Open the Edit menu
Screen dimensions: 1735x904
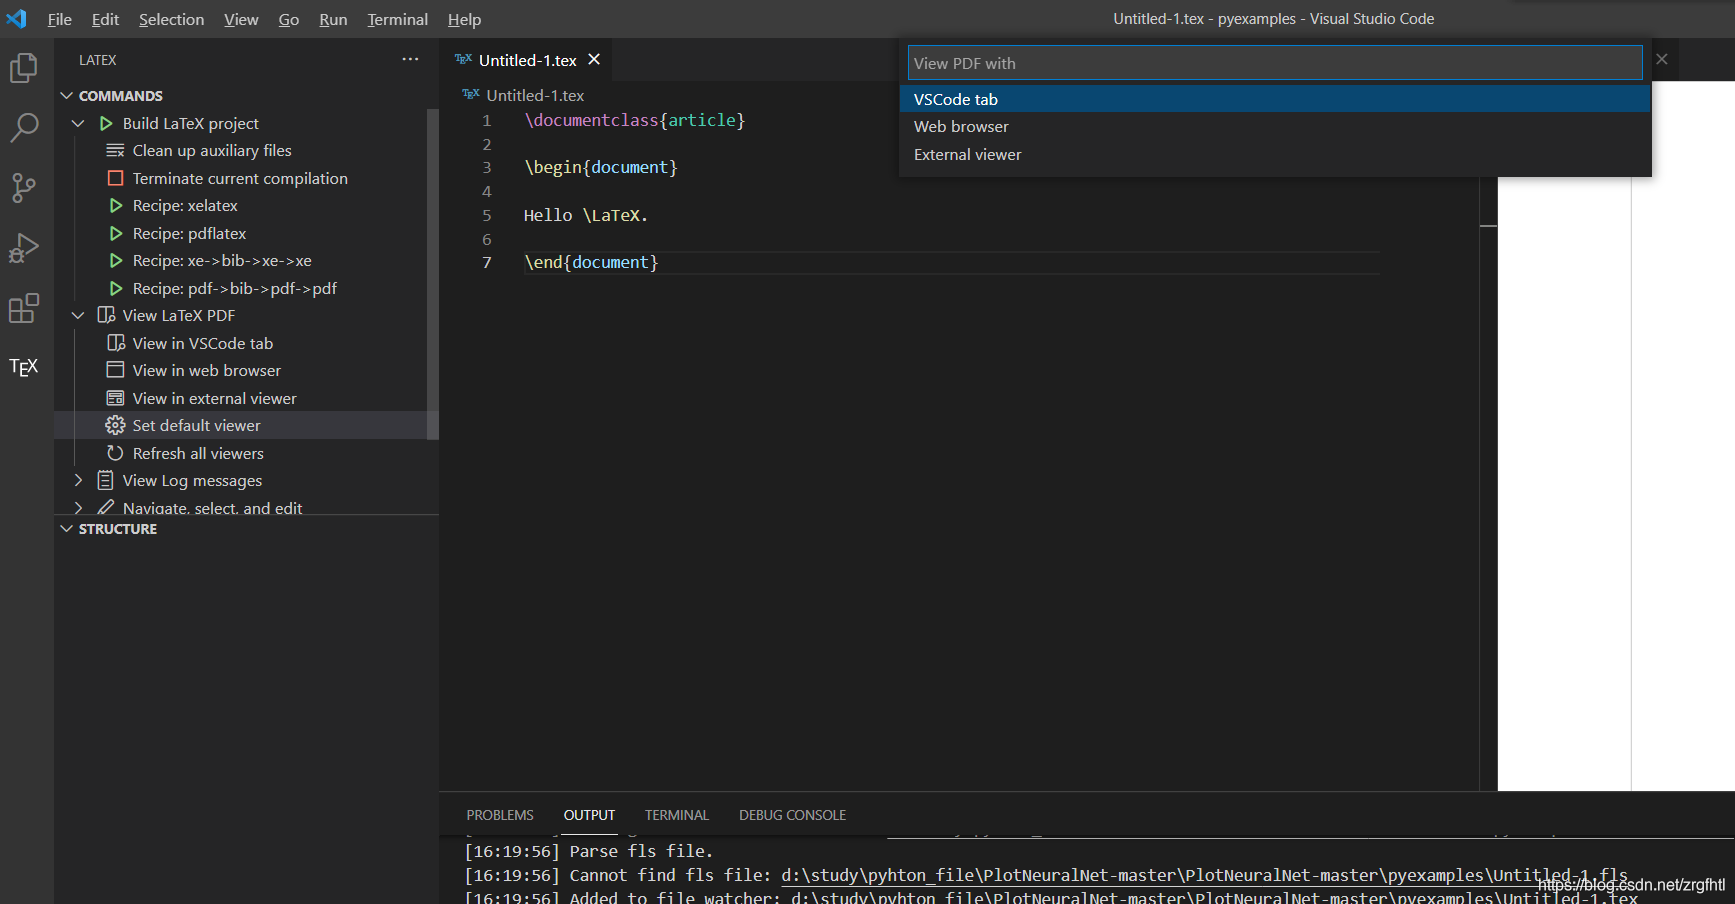point(105,19)
